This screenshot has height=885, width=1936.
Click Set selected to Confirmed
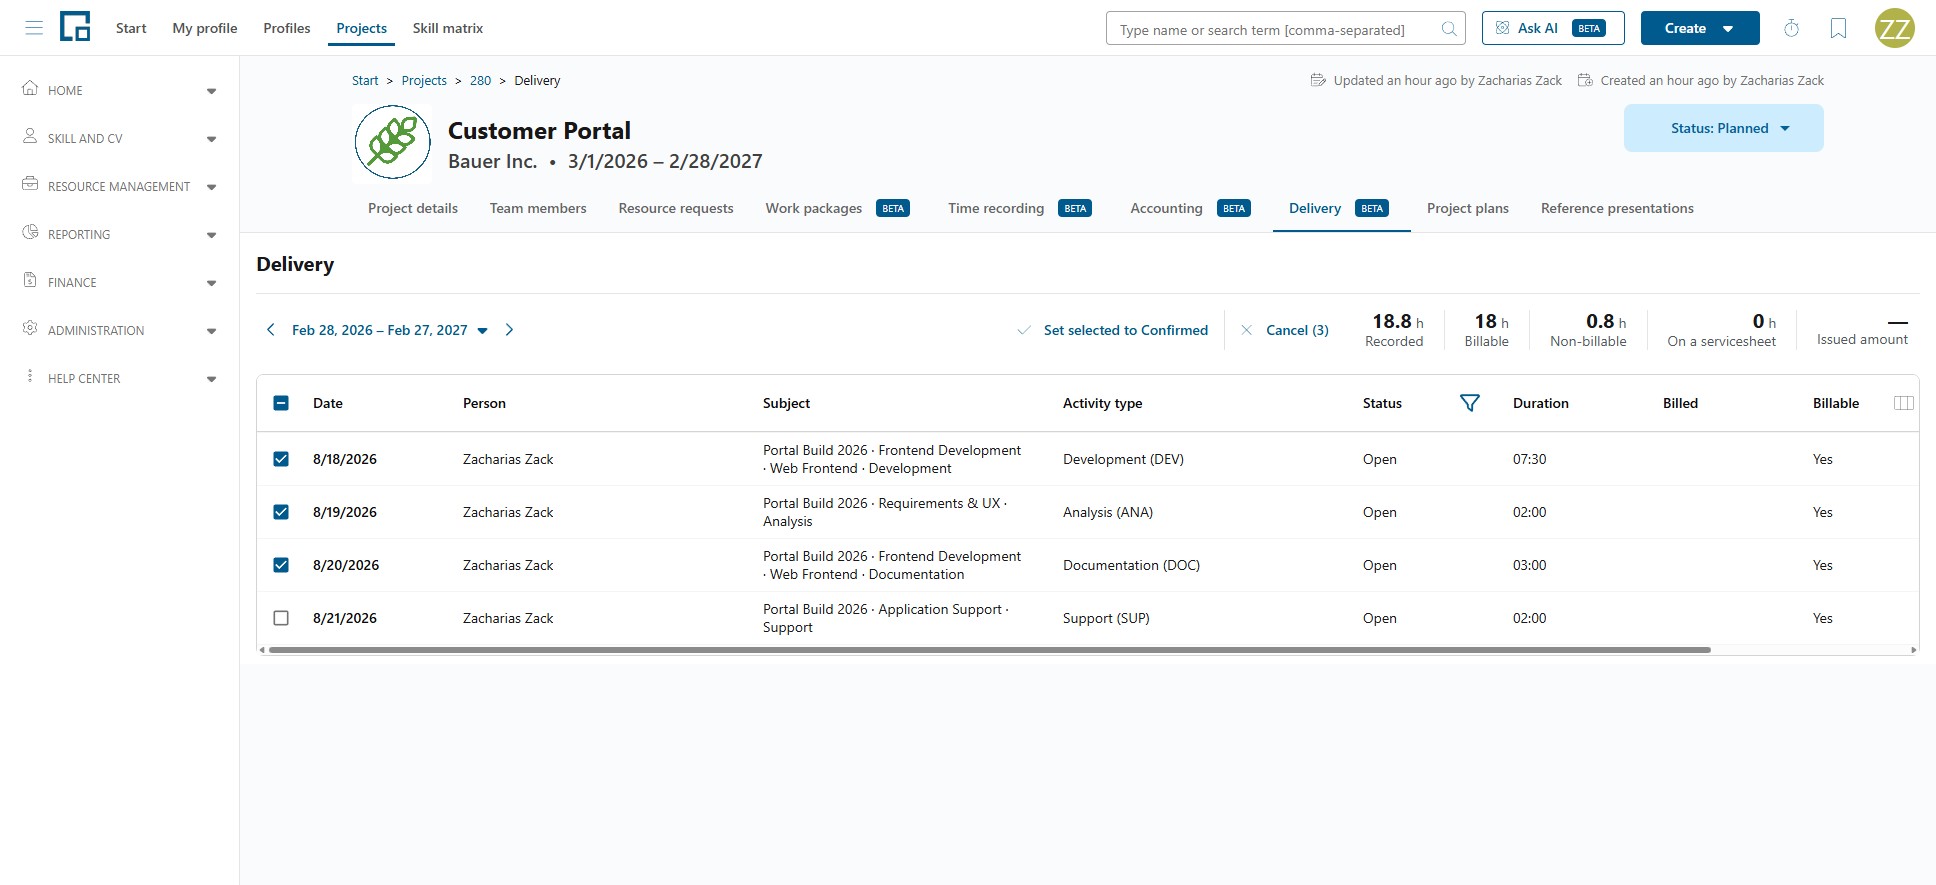point(1112,330)
